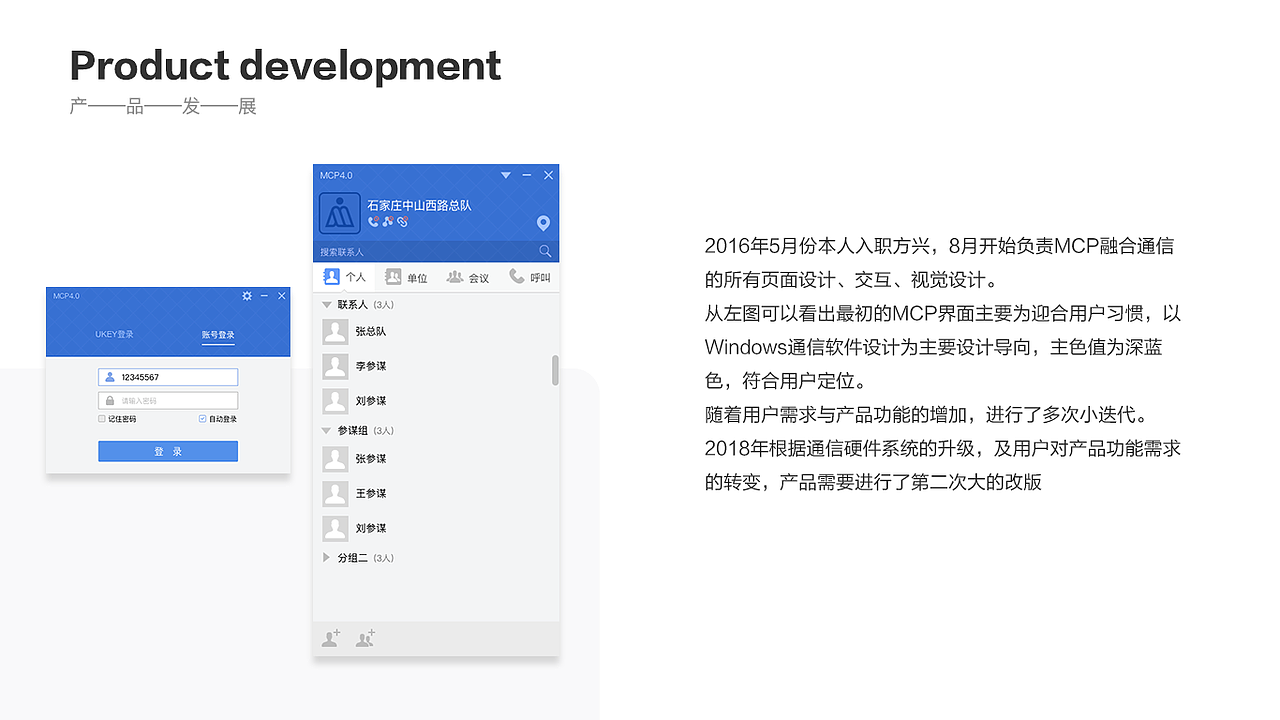Focus the 请输入密码 password field
Image resolution: width=1280 pixels, height=720 pixels.
point(168,400)
